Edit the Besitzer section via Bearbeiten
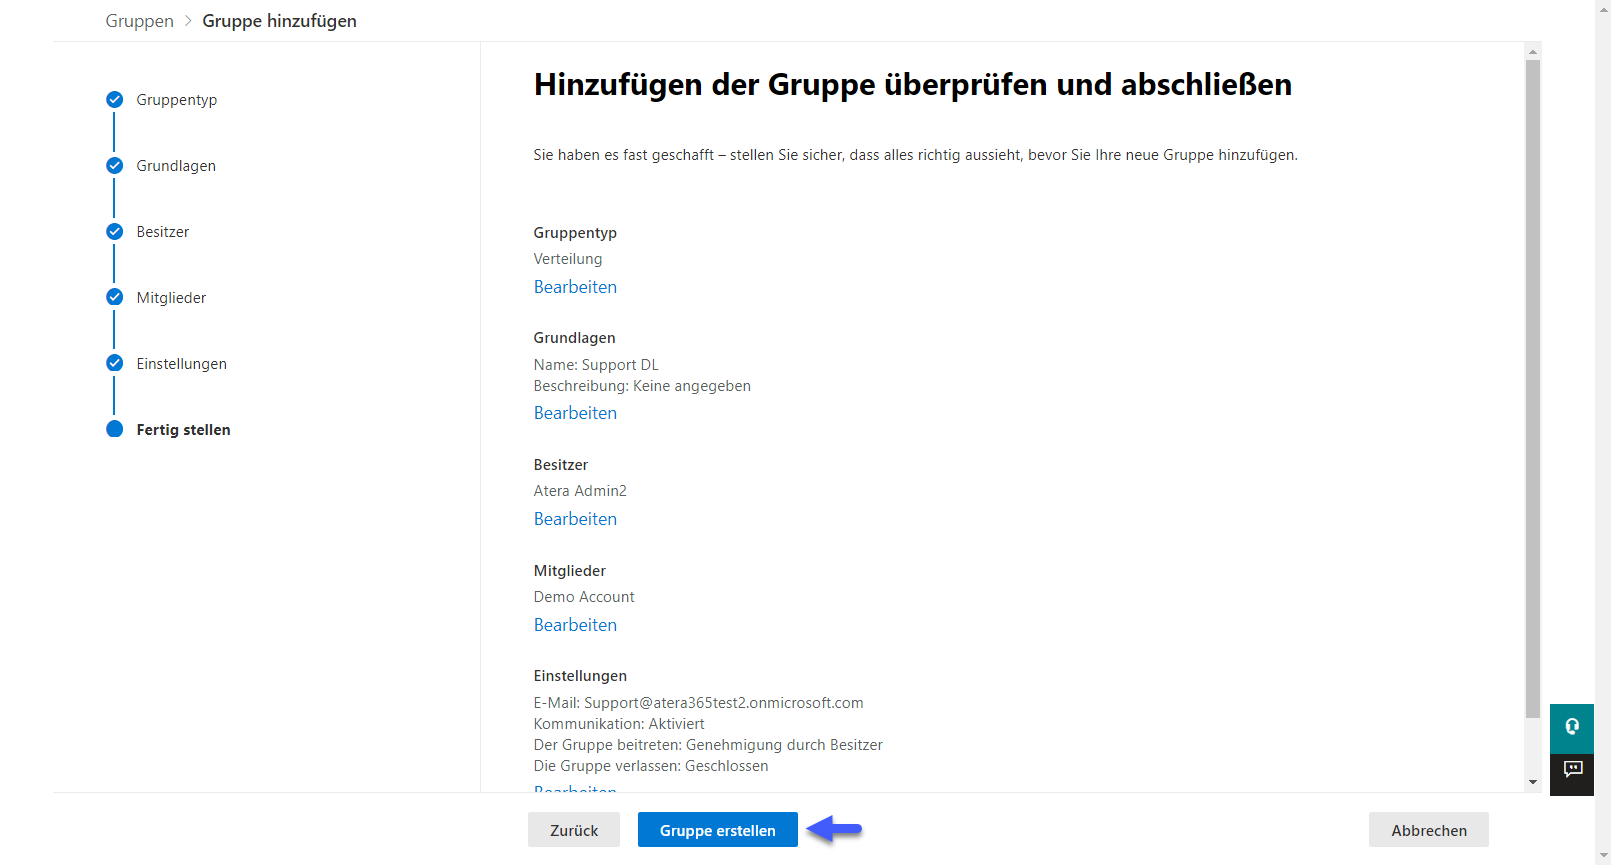Image resolution: width=1611 pixels, height=866 pixels. 575,519
